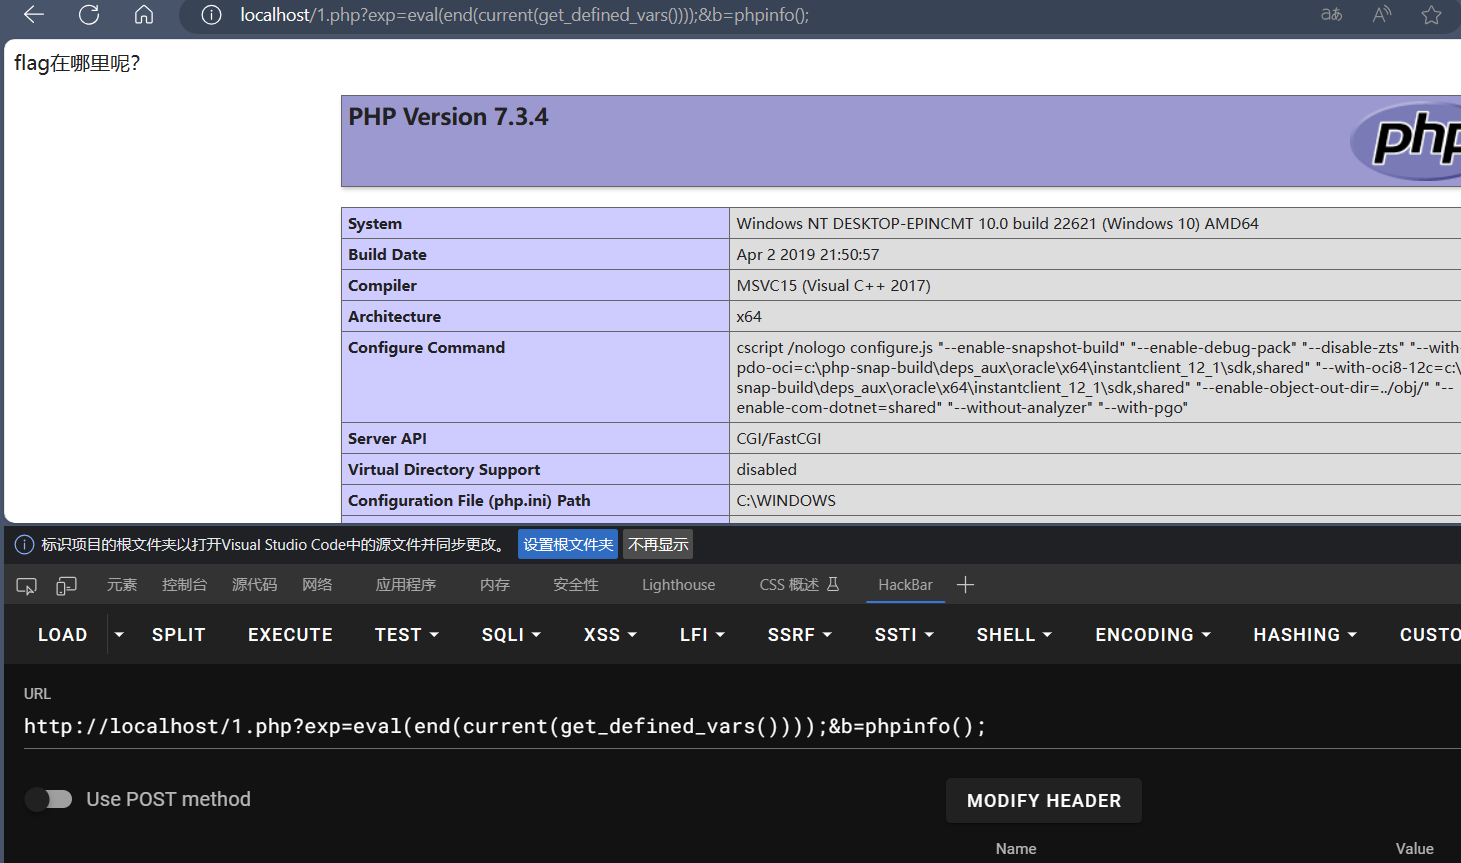
Task: Click the EXECUTE button in HackBar
Action: (290, 634)
